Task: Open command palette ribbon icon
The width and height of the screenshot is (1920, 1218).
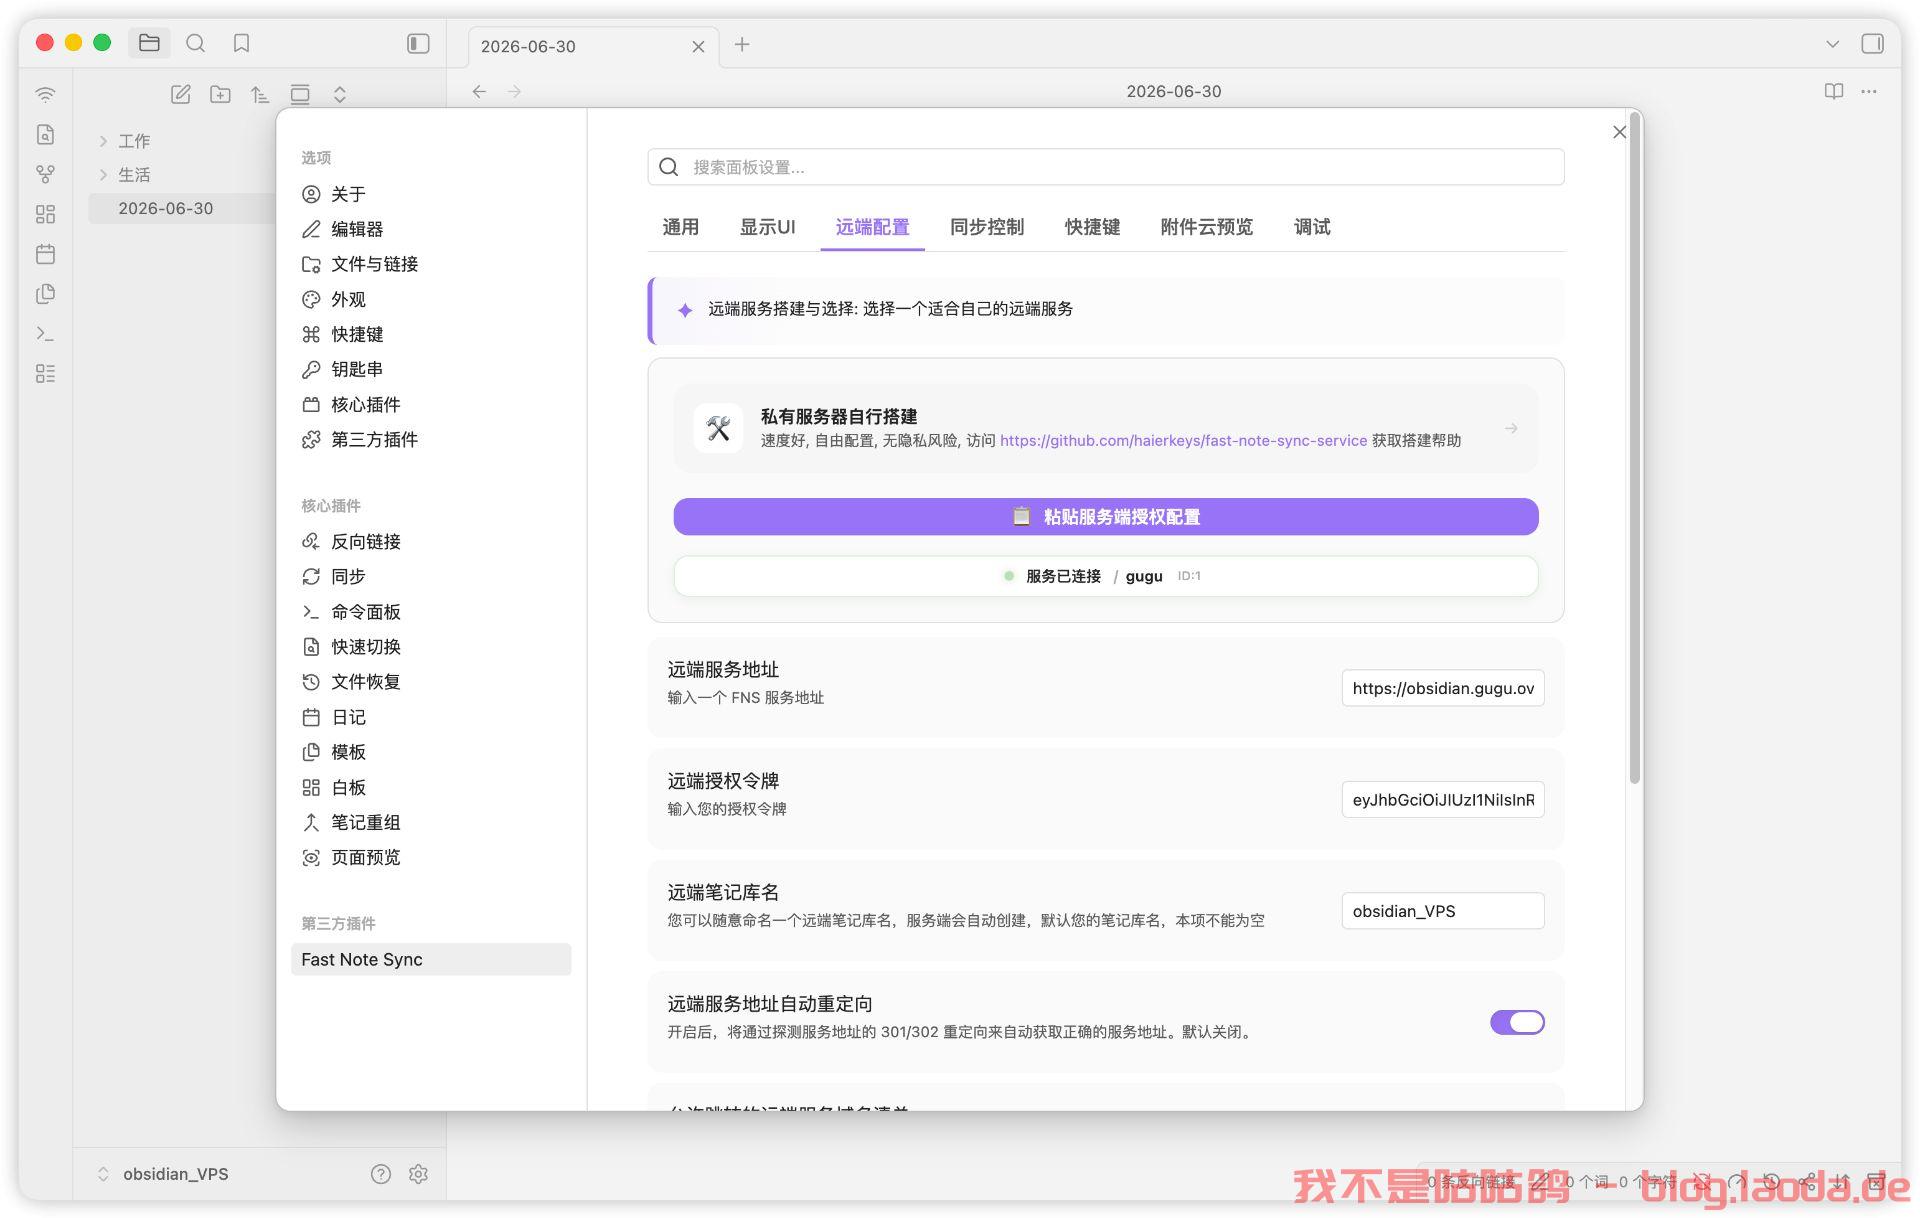Action: pyautogui.click(x=45, y=334)
